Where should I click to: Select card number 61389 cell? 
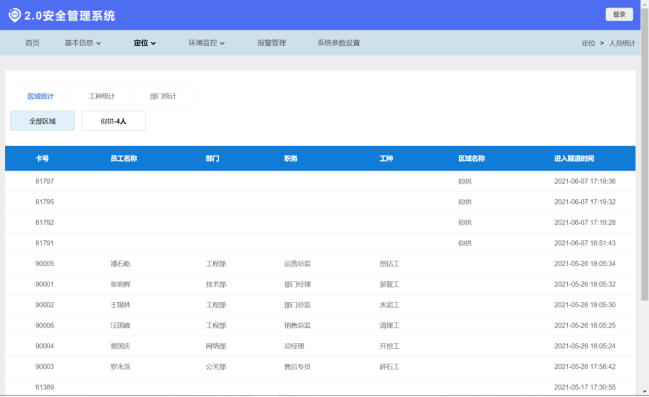pos(45,387)
